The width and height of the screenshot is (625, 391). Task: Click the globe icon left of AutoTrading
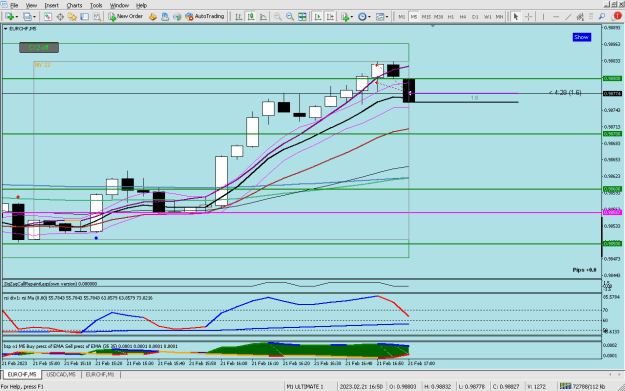177,17
